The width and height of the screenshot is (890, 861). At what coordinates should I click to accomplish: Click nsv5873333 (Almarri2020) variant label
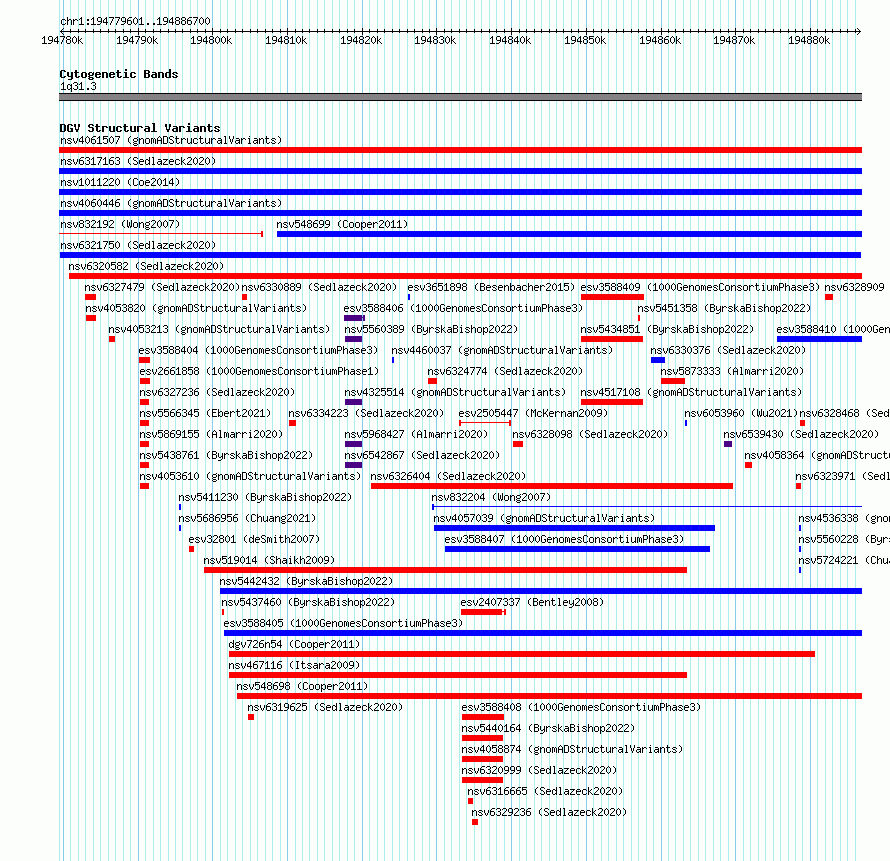[732, 371]
